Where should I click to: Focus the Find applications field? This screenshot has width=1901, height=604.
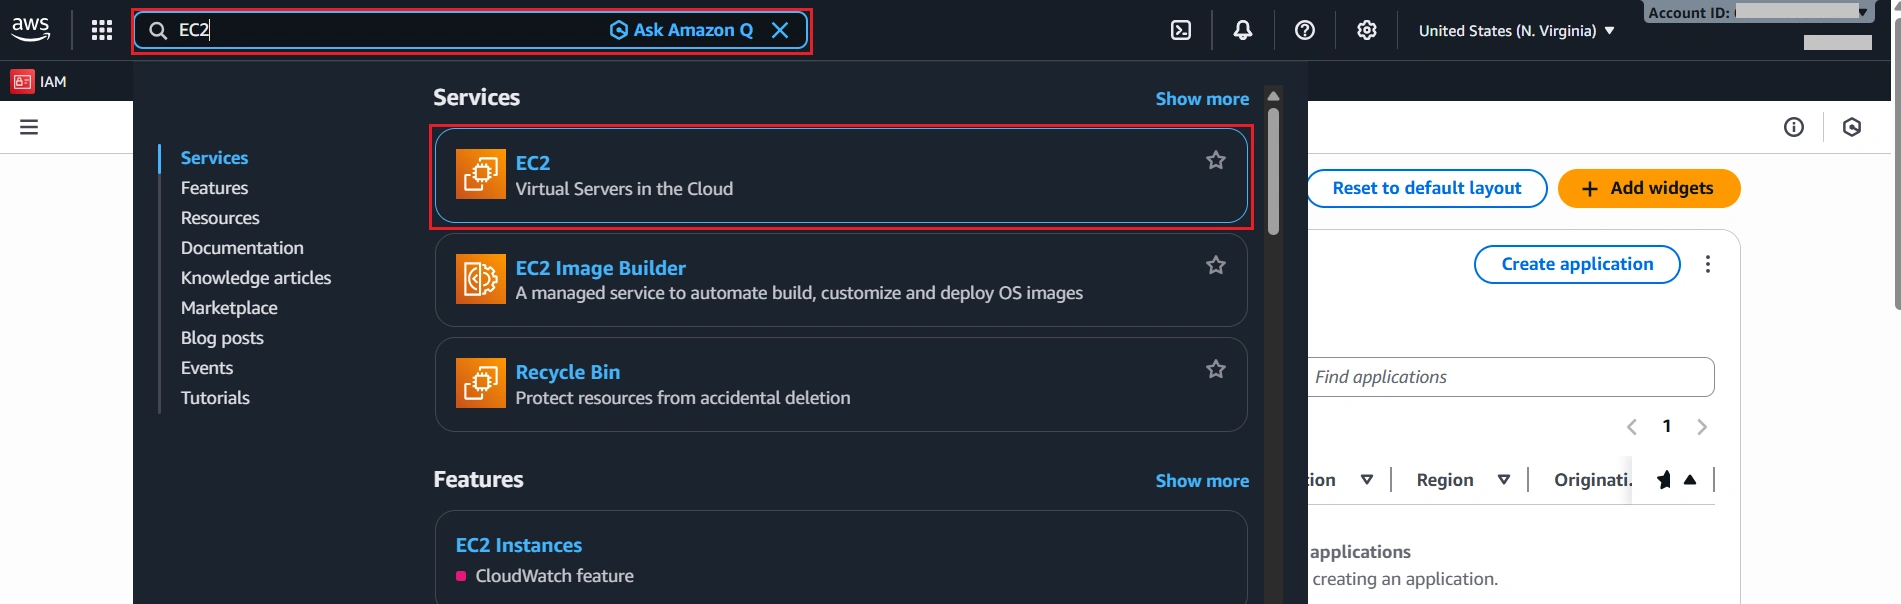(1510, 377)
